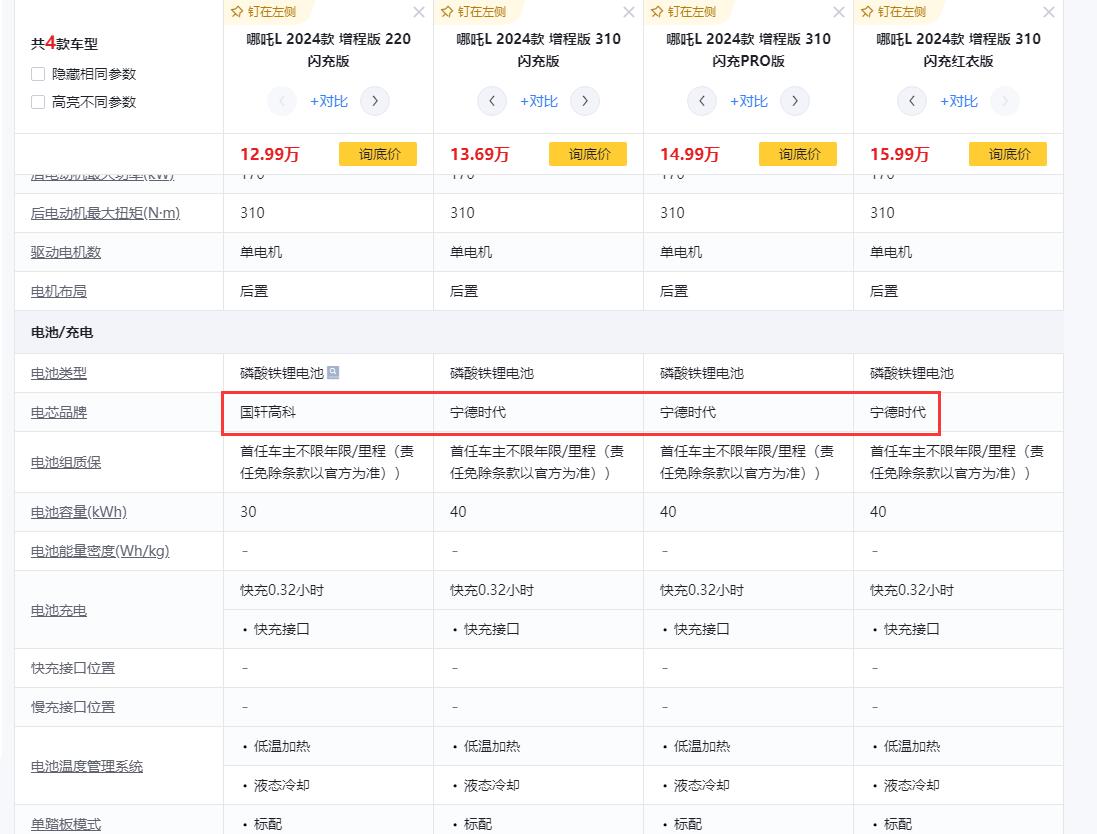Add 310 闪充PRO版 via +对比 link
The height and width of the screenshot is (834, 1097).
tap(748, 101)
